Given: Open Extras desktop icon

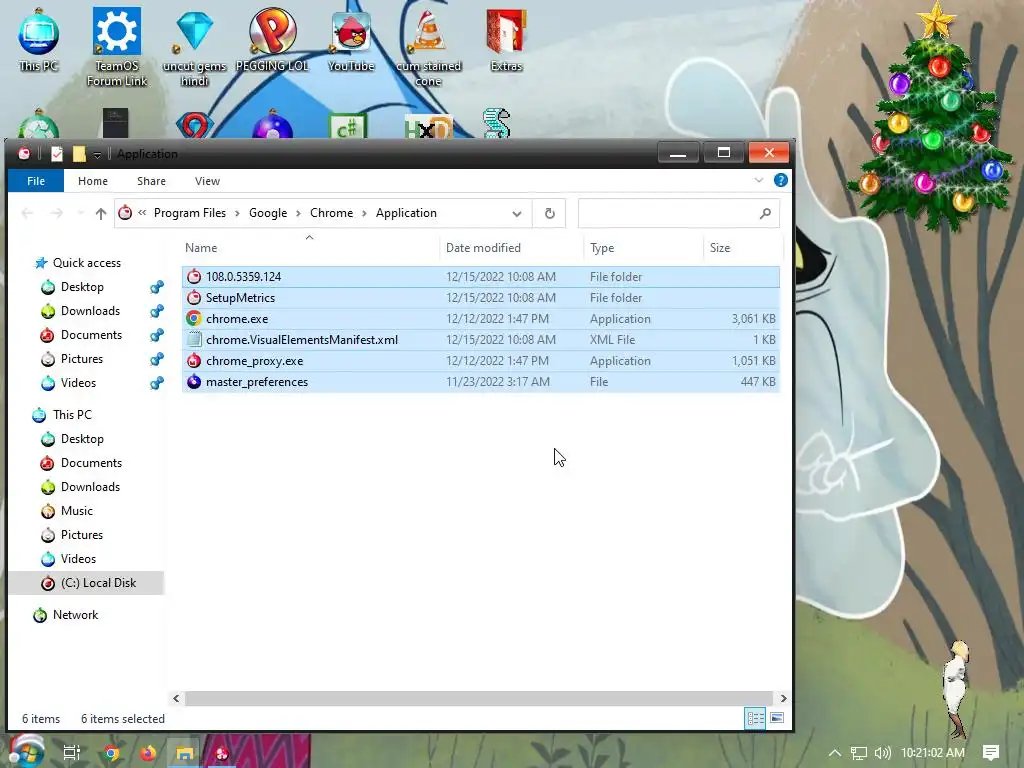Looking at the screenshot, I should (x=507, y=40).
